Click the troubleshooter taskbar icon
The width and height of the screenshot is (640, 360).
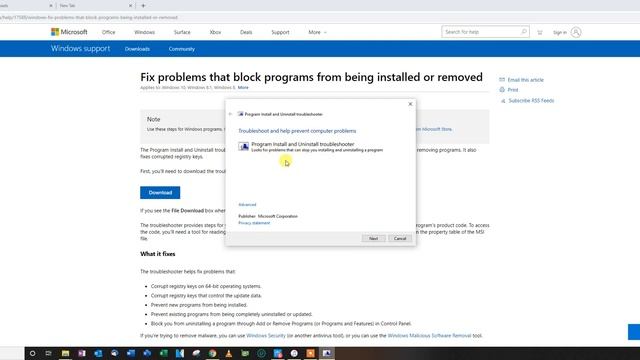[327, 353]
